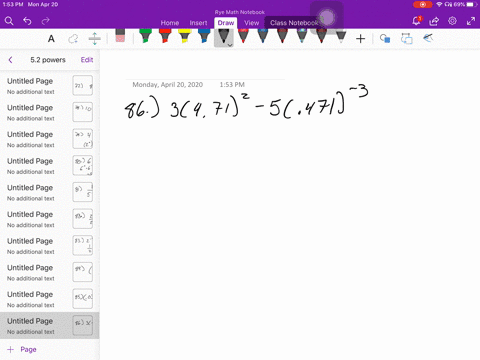Switch to Insert tab
Viewport: 480px width, 360px height.
pyautogui.click(x=198, y=23)
